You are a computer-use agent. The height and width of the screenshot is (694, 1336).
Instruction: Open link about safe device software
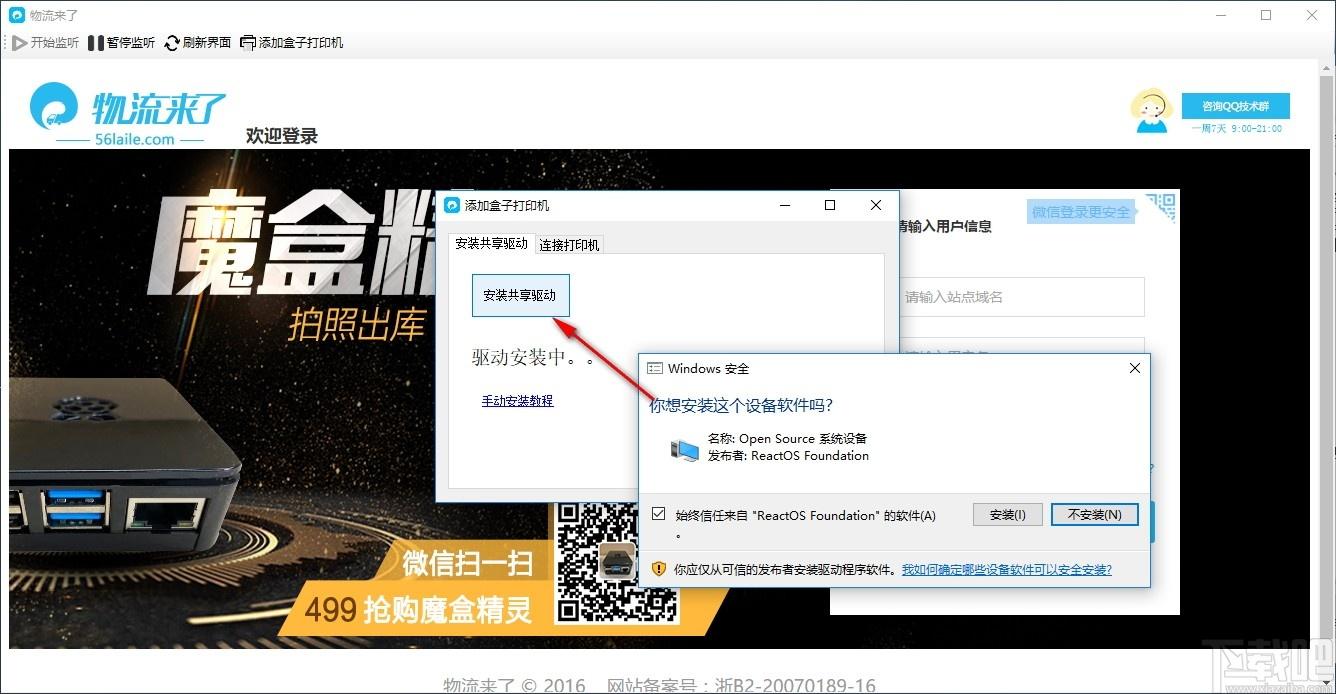pos(1007,570)
